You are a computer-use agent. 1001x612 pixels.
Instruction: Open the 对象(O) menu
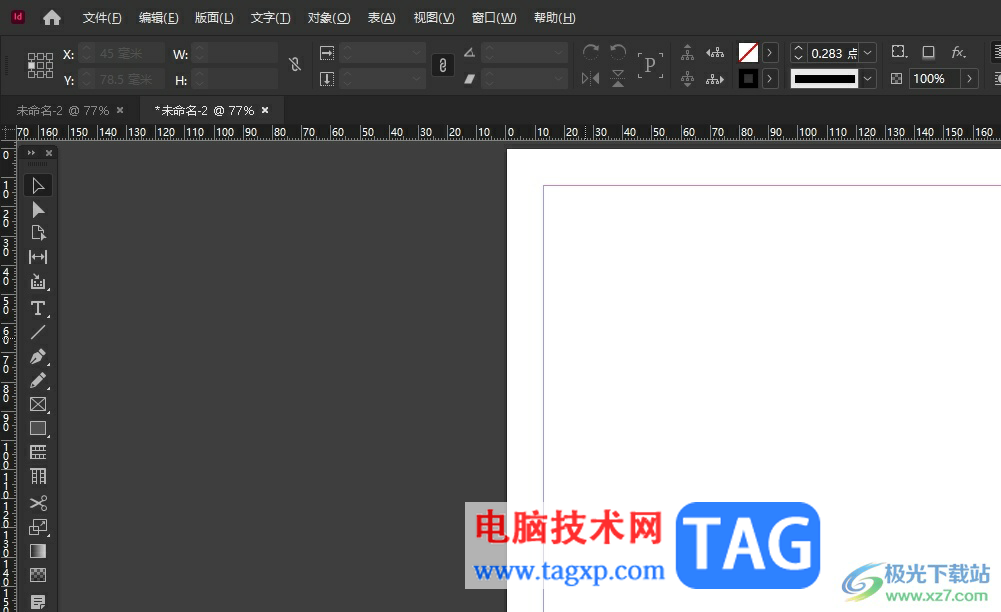pos(329,18)
